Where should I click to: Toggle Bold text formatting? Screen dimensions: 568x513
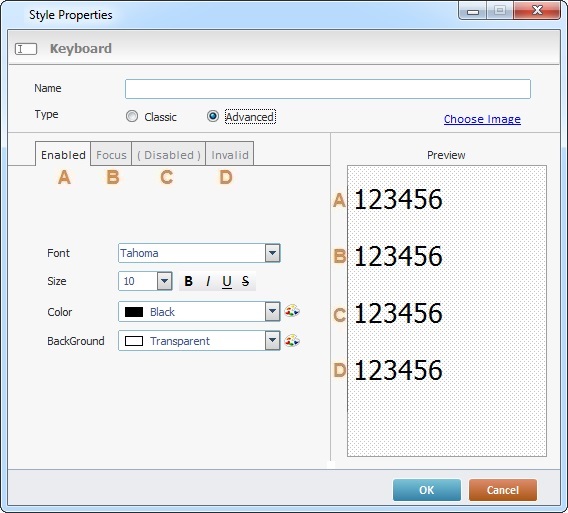[x=188, y=281]
